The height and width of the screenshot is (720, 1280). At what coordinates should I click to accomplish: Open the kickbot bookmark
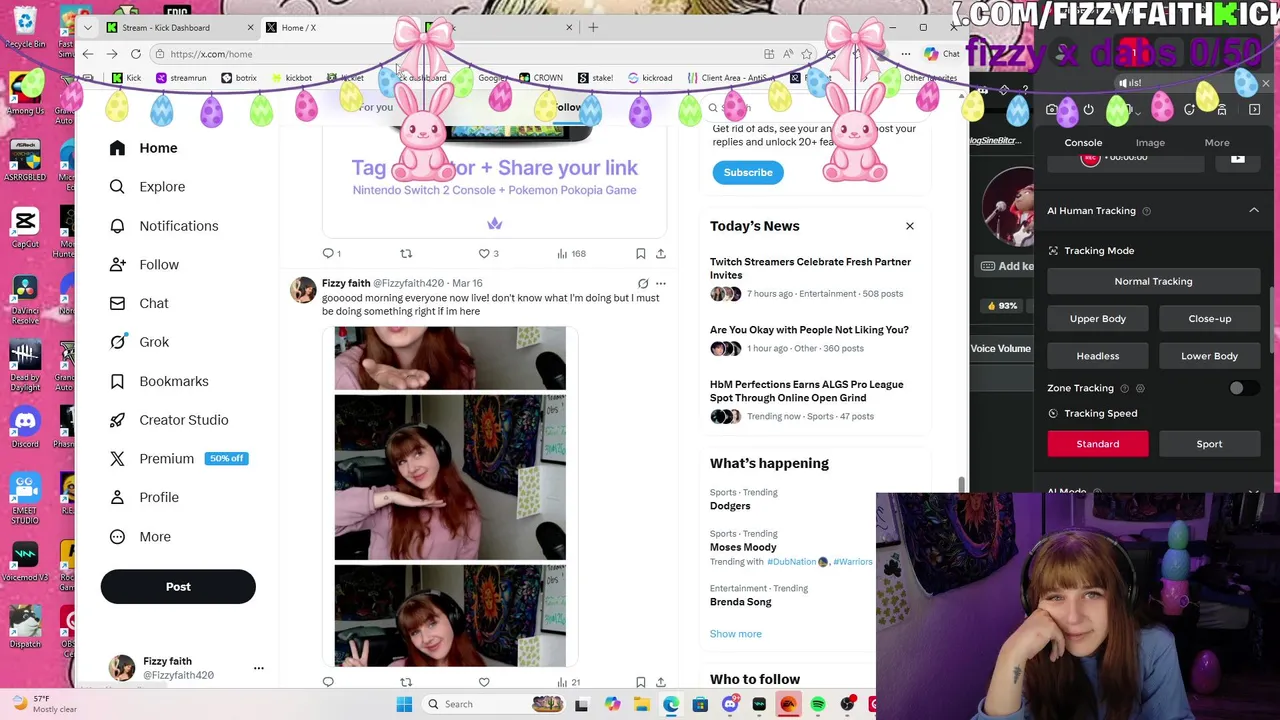(291, 78)
